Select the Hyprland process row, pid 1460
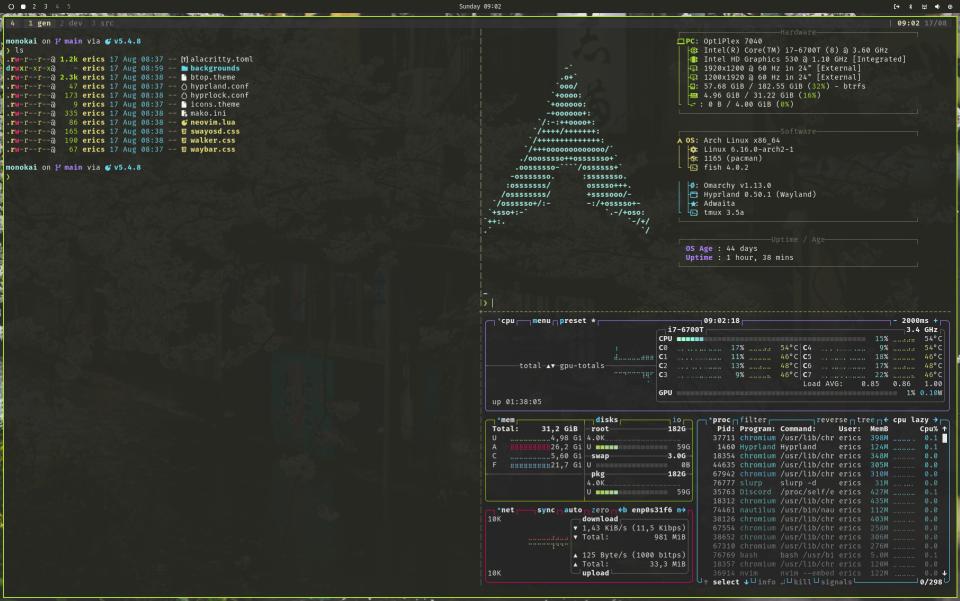 (825, 447)
